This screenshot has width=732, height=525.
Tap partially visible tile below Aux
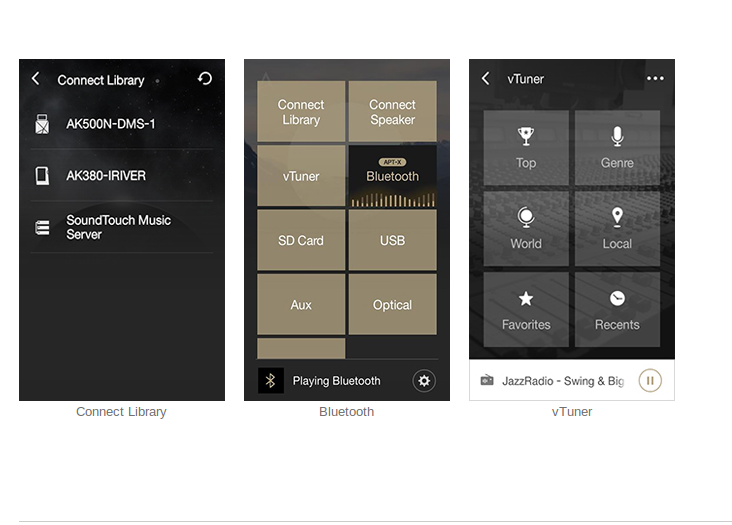pos(301,349)
